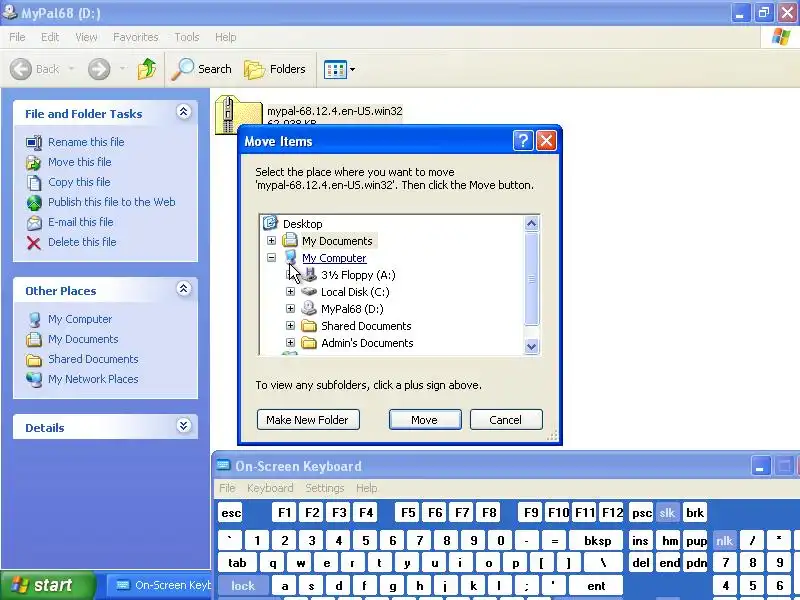Expand My Documents node in the tree
800x600 pixels.
[x=271, y=240]
